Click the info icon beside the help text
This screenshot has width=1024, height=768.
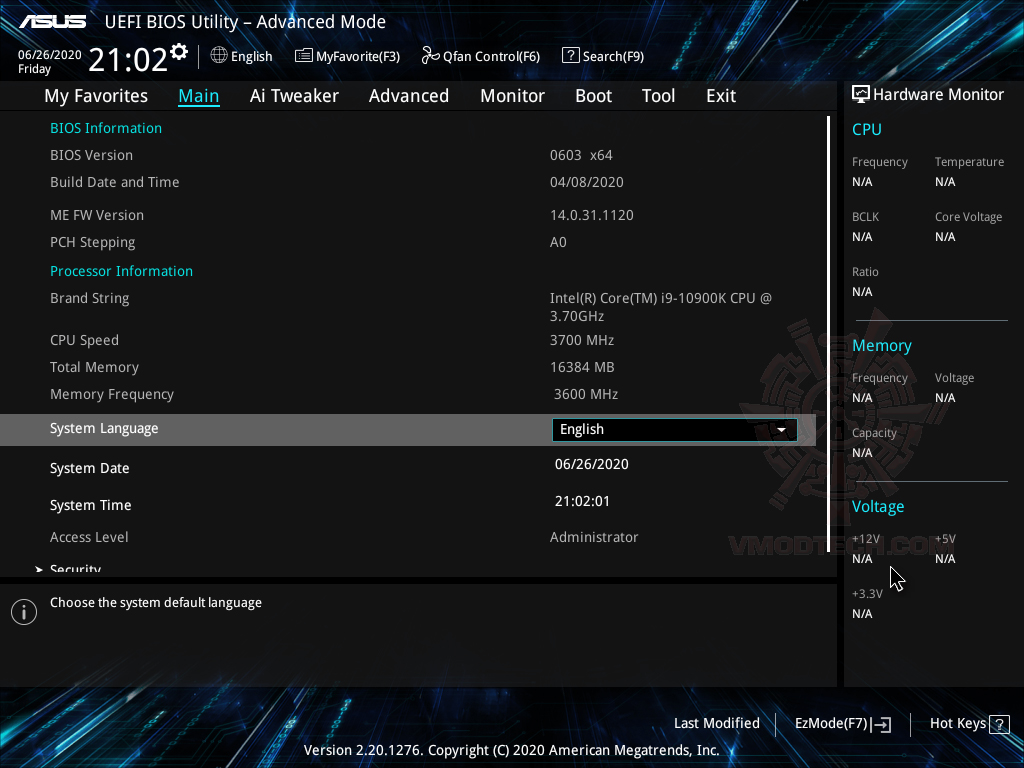[24, 612]
